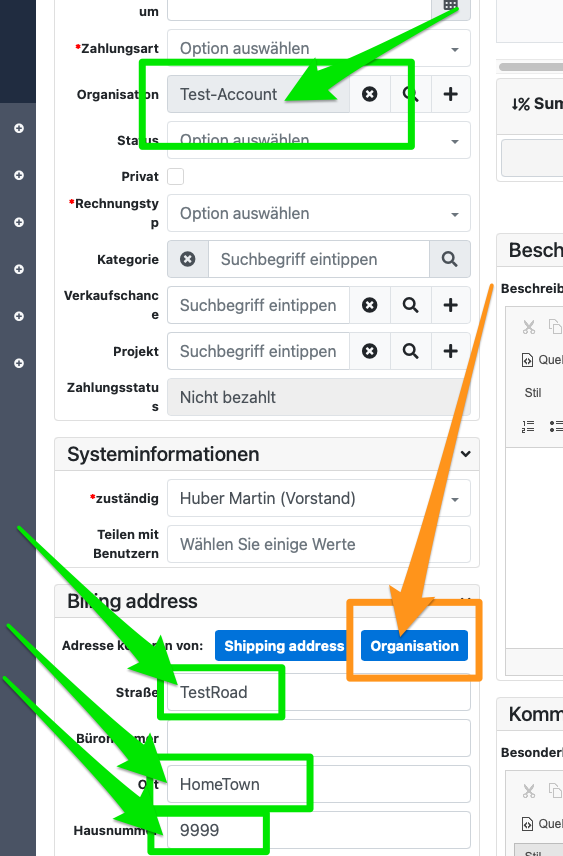Viewport: 563px width, 856px height.
Task: Open the Zahlungsart dropdown
Action: pyautogui.click(x=319, y=49)
